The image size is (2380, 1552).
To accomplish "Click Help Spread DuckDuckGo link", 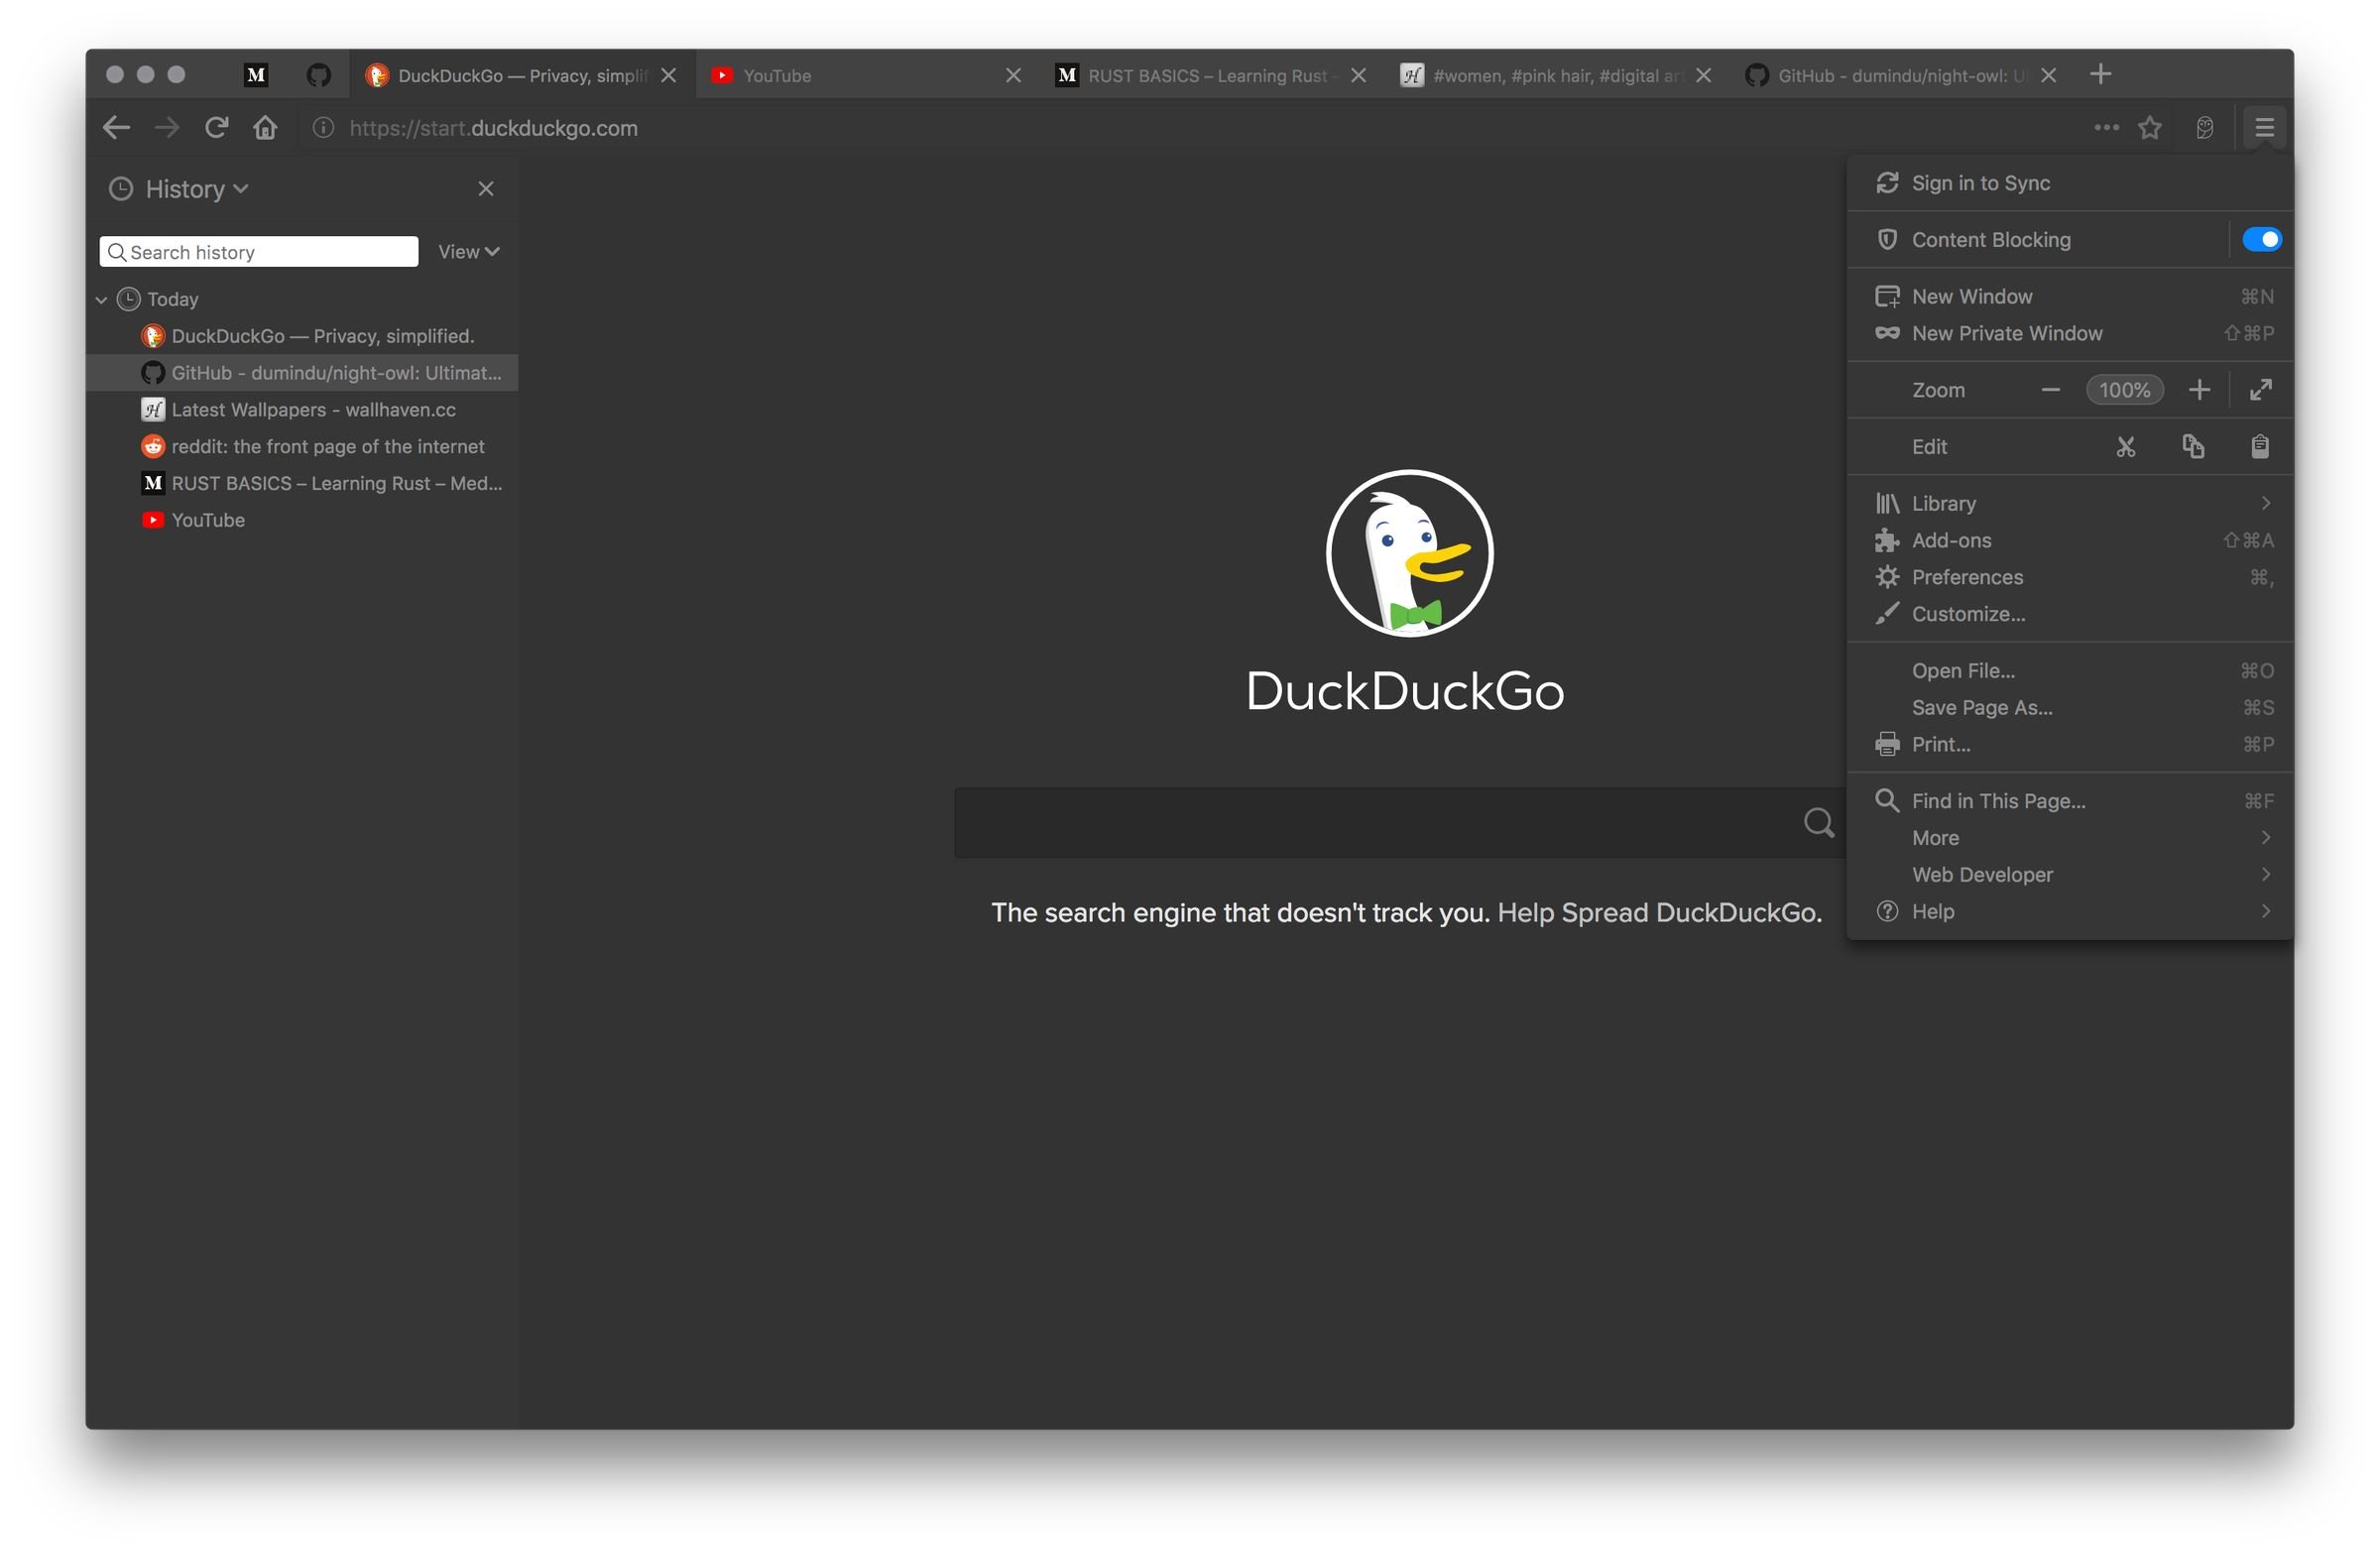I will pos(1657,910).
